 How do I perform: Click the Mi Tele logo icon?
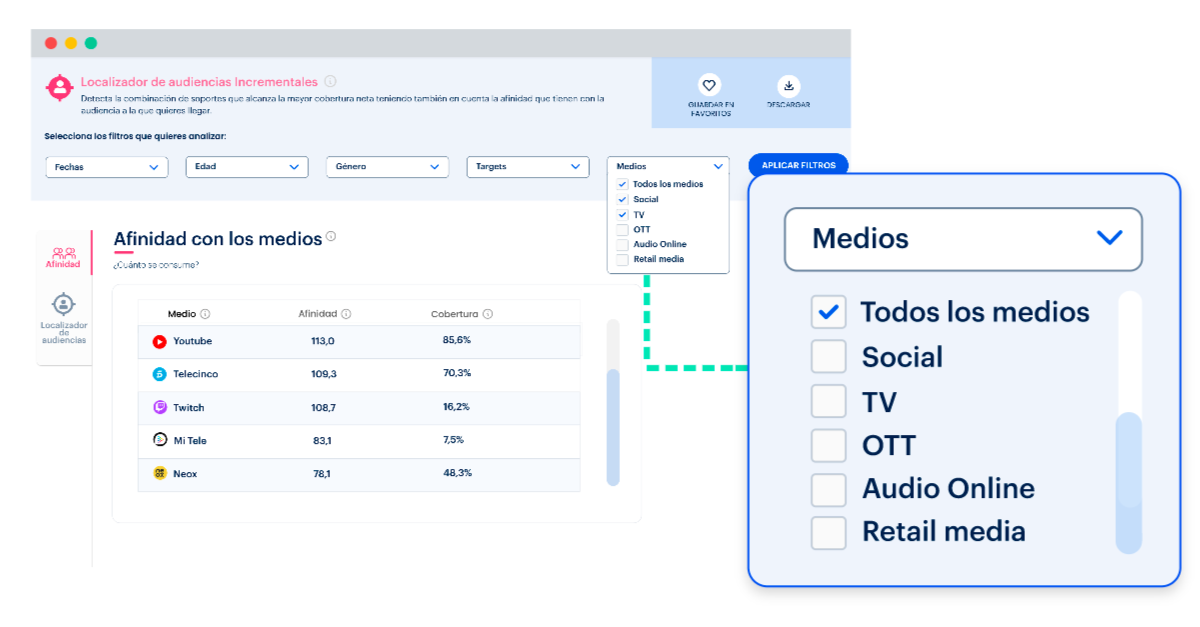(x=159, y=440)
